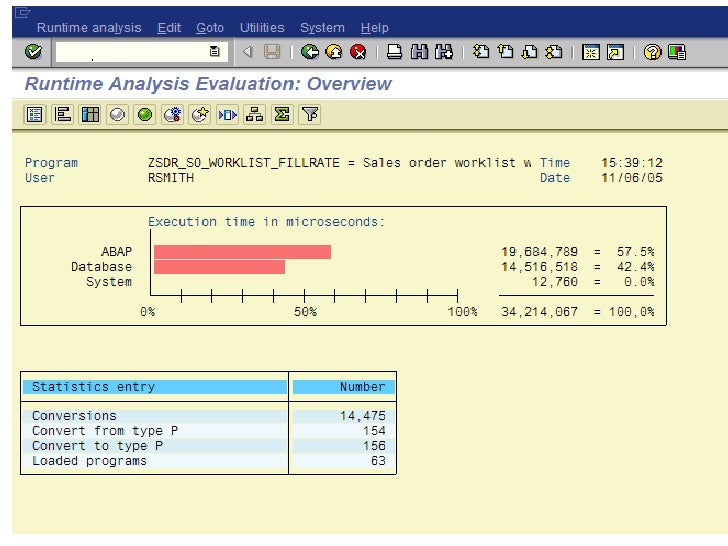Collapse command field with left triangle

[x=248, y=52]
